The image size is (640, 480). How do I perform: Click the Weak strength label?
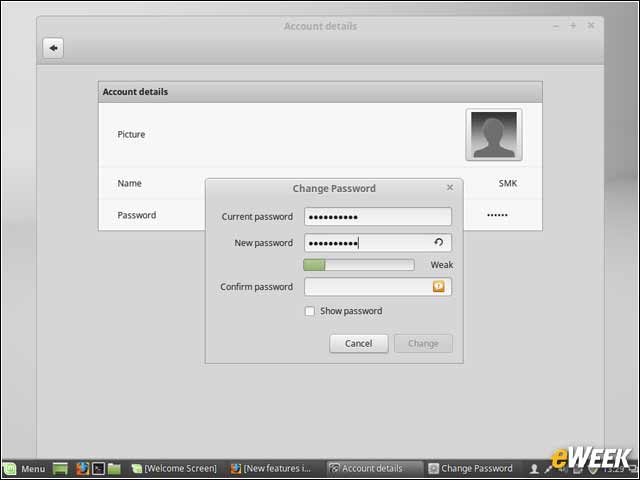[442, 265]
